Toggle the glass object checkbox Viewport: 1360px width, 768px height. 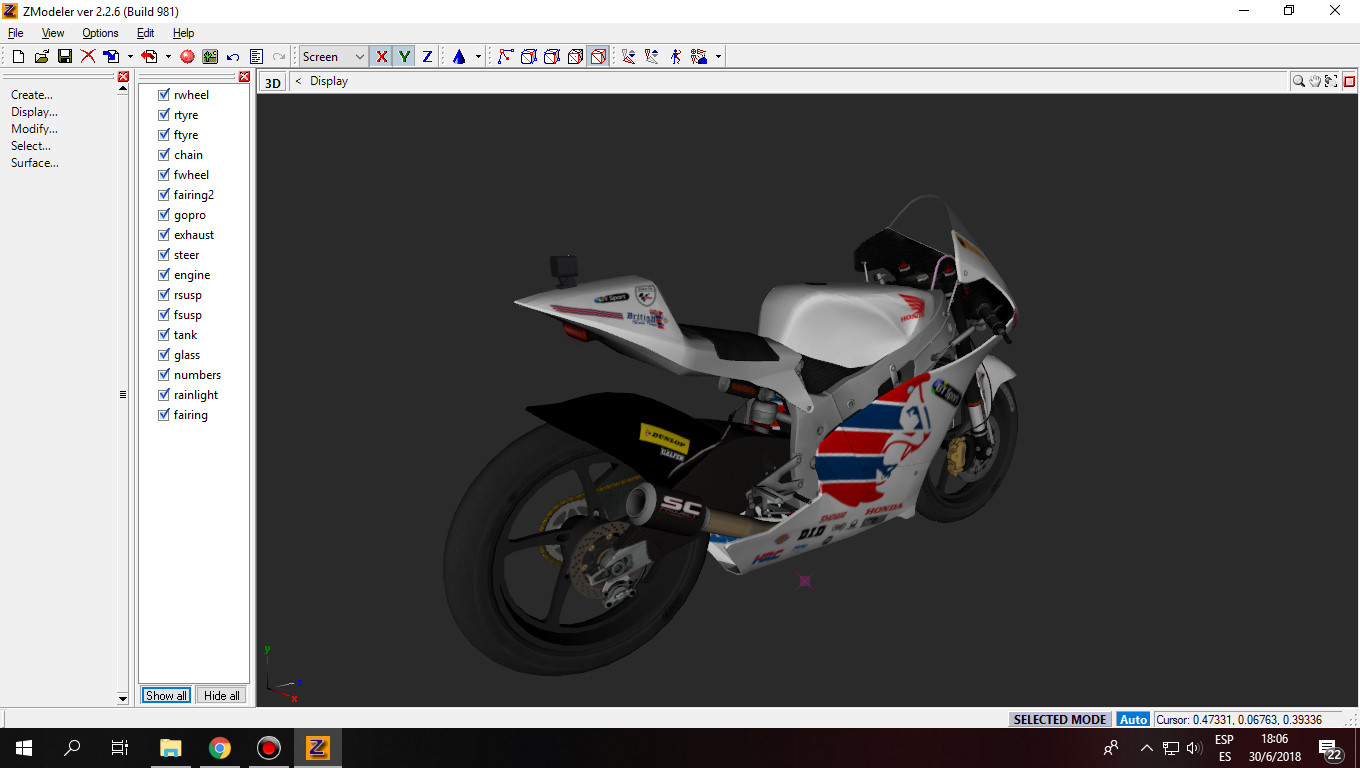click(164, 355)
